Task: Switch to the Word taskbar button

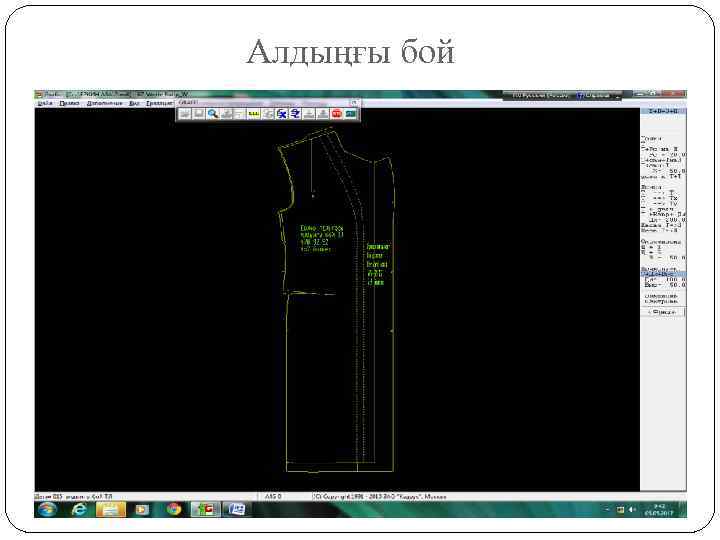Action: pyautogui.click(x=236, y=509)
